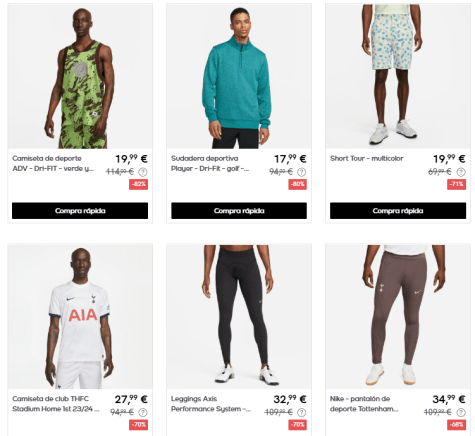475x436 pixels.
Task: Click the -82% discount badge
Action: point(139,184)
